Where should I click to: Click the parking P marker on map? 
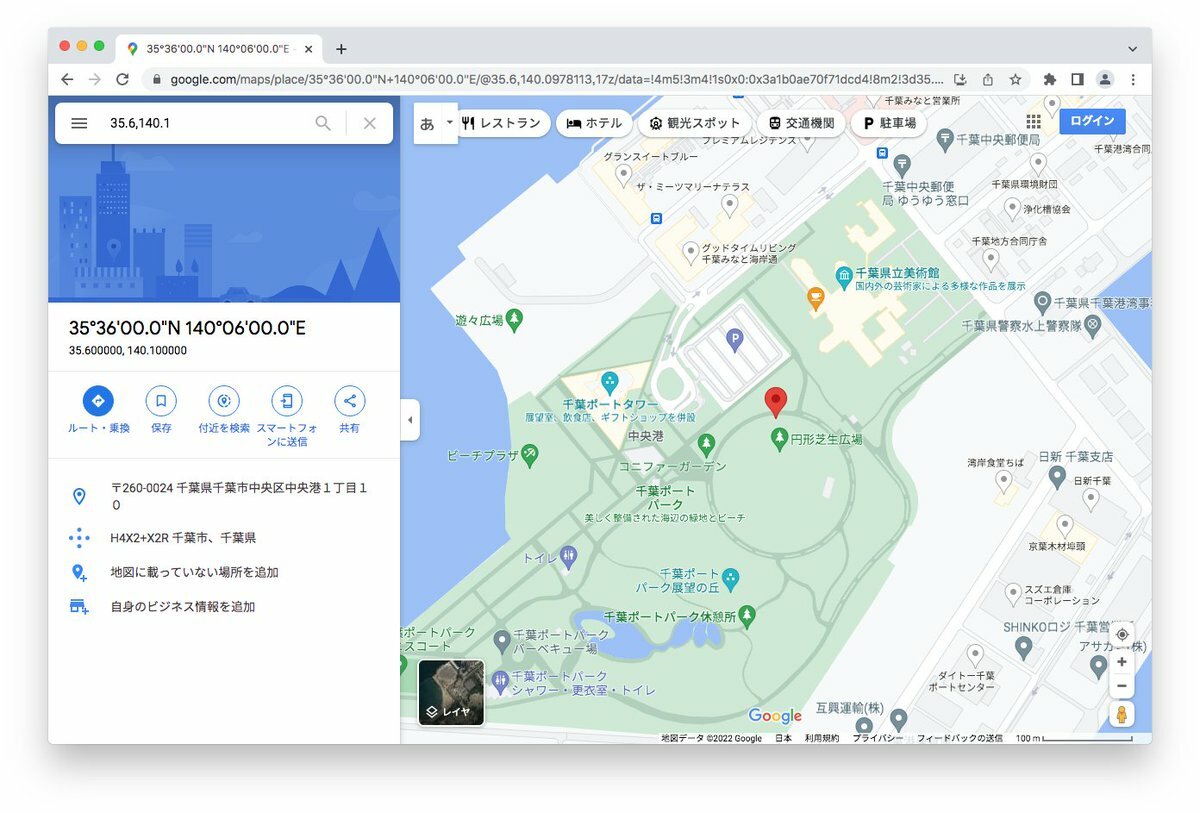click(735, 340)
